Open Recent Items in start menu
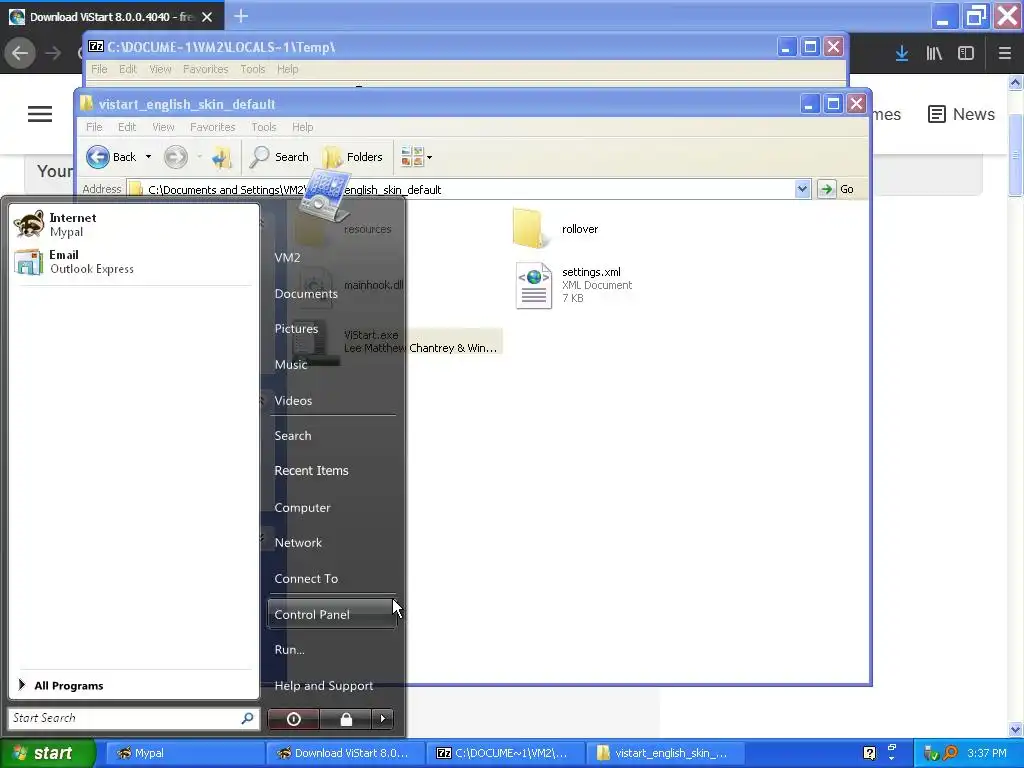This screenshot has width=1024, height=768. [x=311, y=470]
